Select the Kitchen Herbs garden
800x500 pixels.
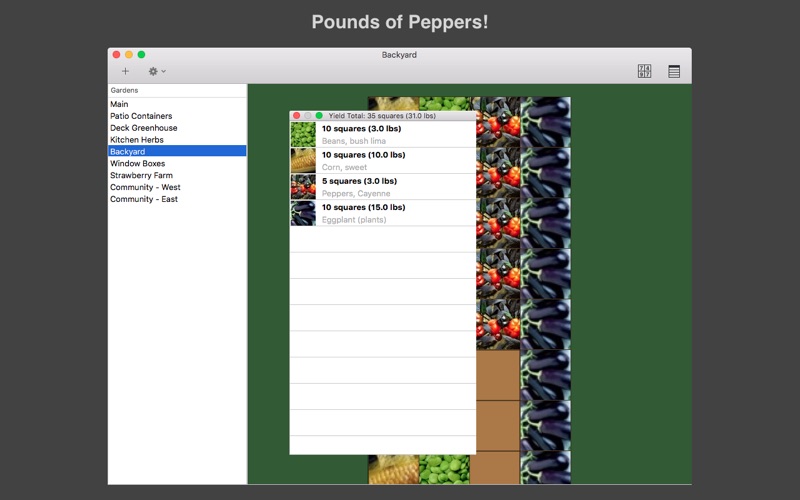point(177,139)
